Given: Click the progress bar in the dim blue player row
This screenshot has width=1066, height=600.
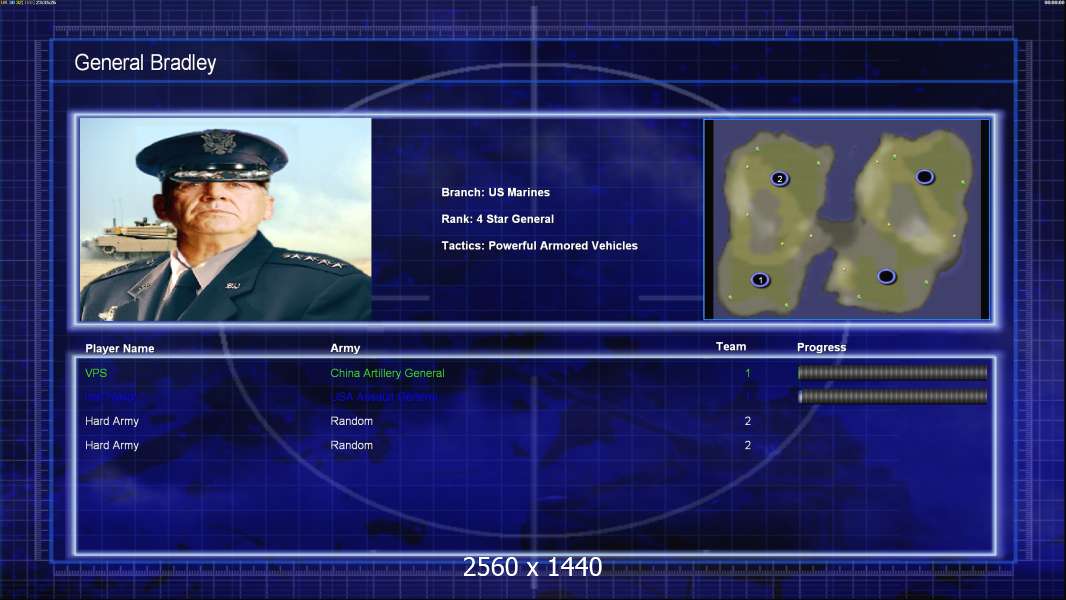Looking at the screenshot, I should click(x=892, y=396).
